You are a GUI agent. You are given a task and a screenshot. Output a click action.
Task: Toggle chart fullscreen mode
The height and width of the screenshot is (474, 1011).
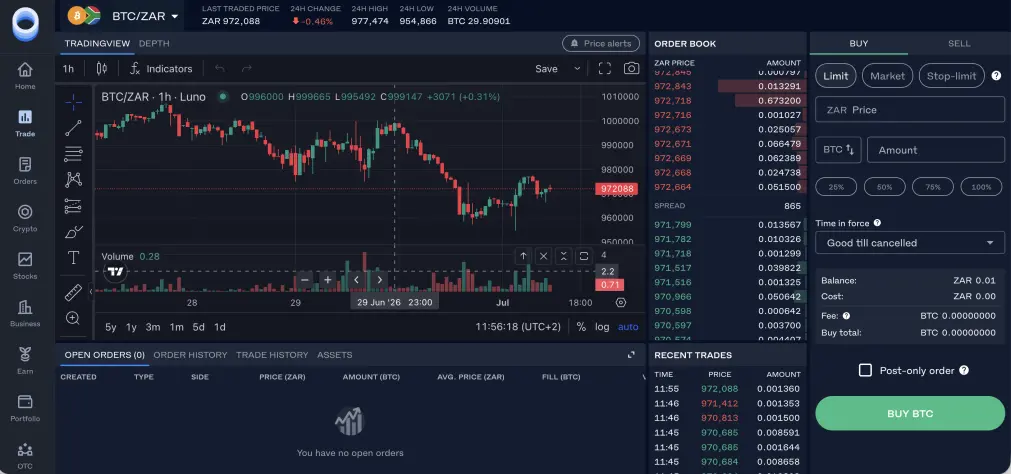coord(604,68)
